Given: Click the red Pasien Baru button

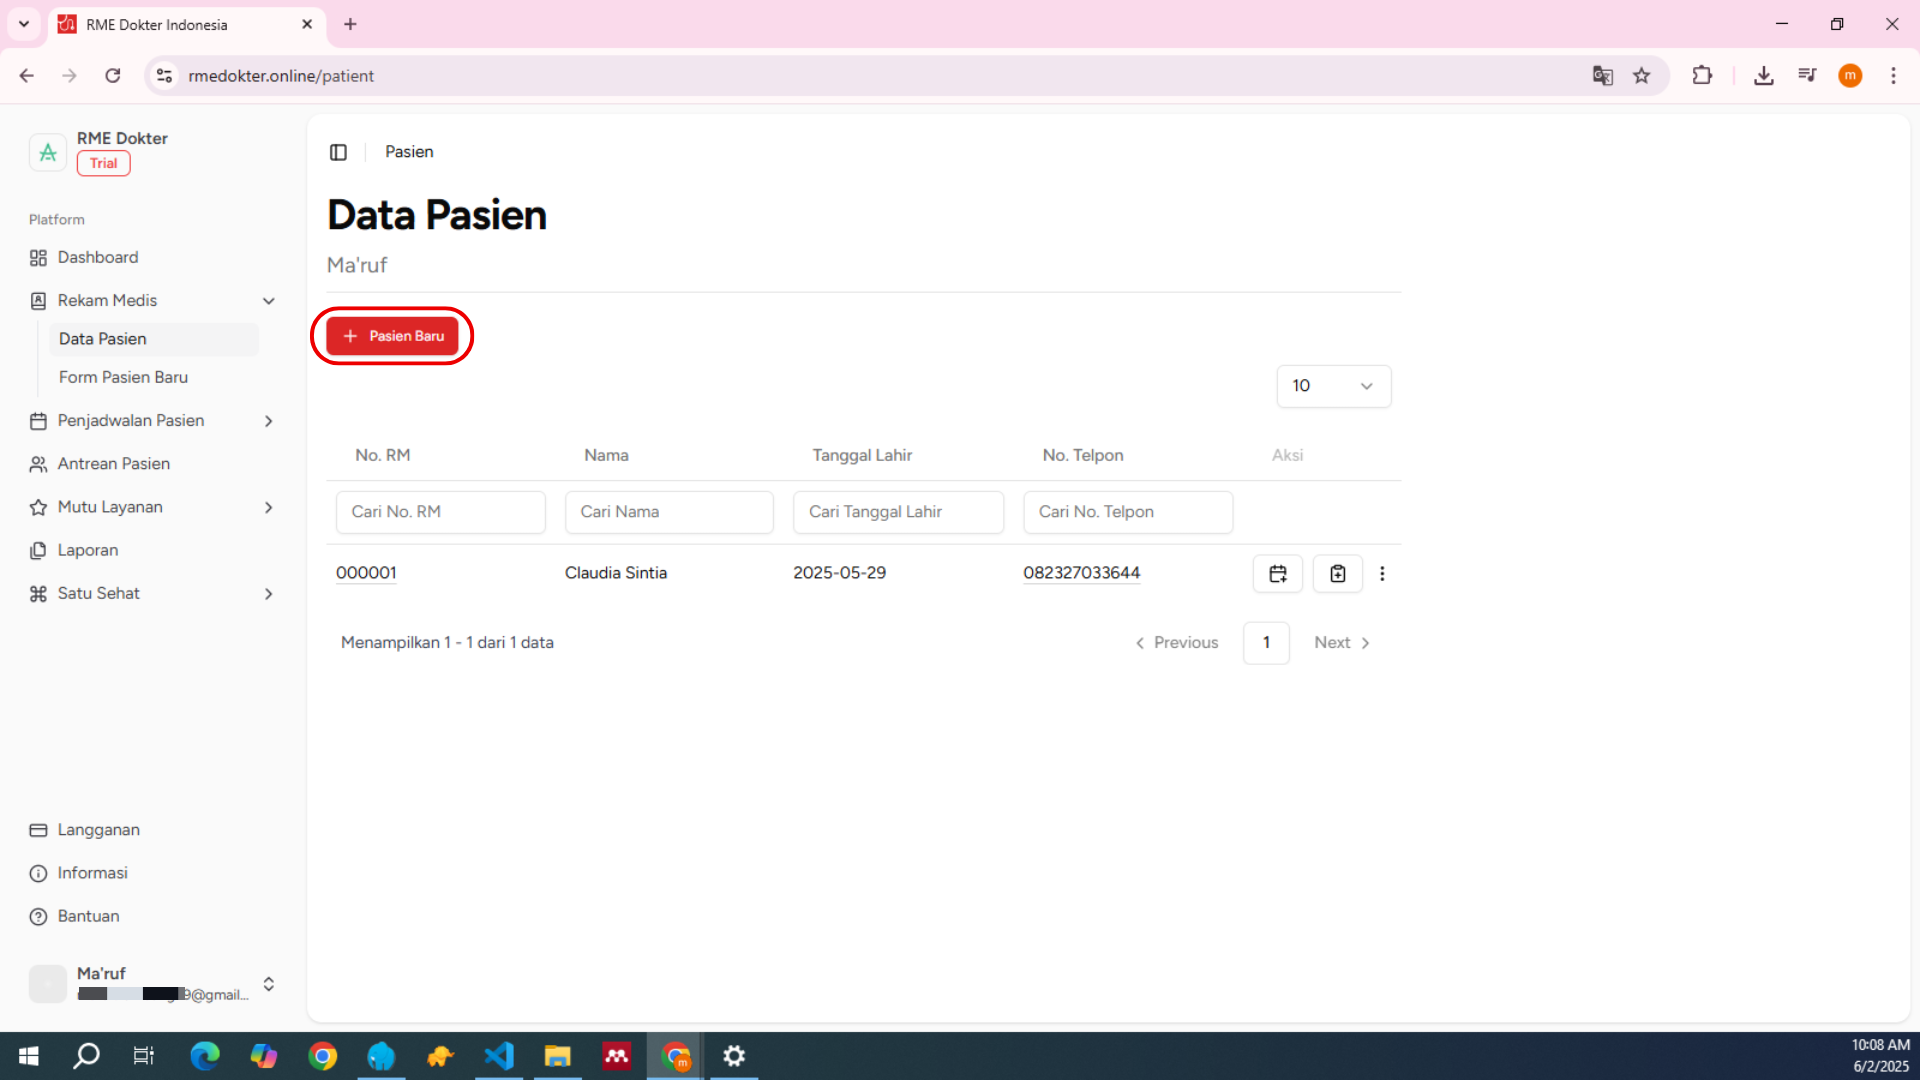Looking at the screenshot, I should tap(392, 336).
